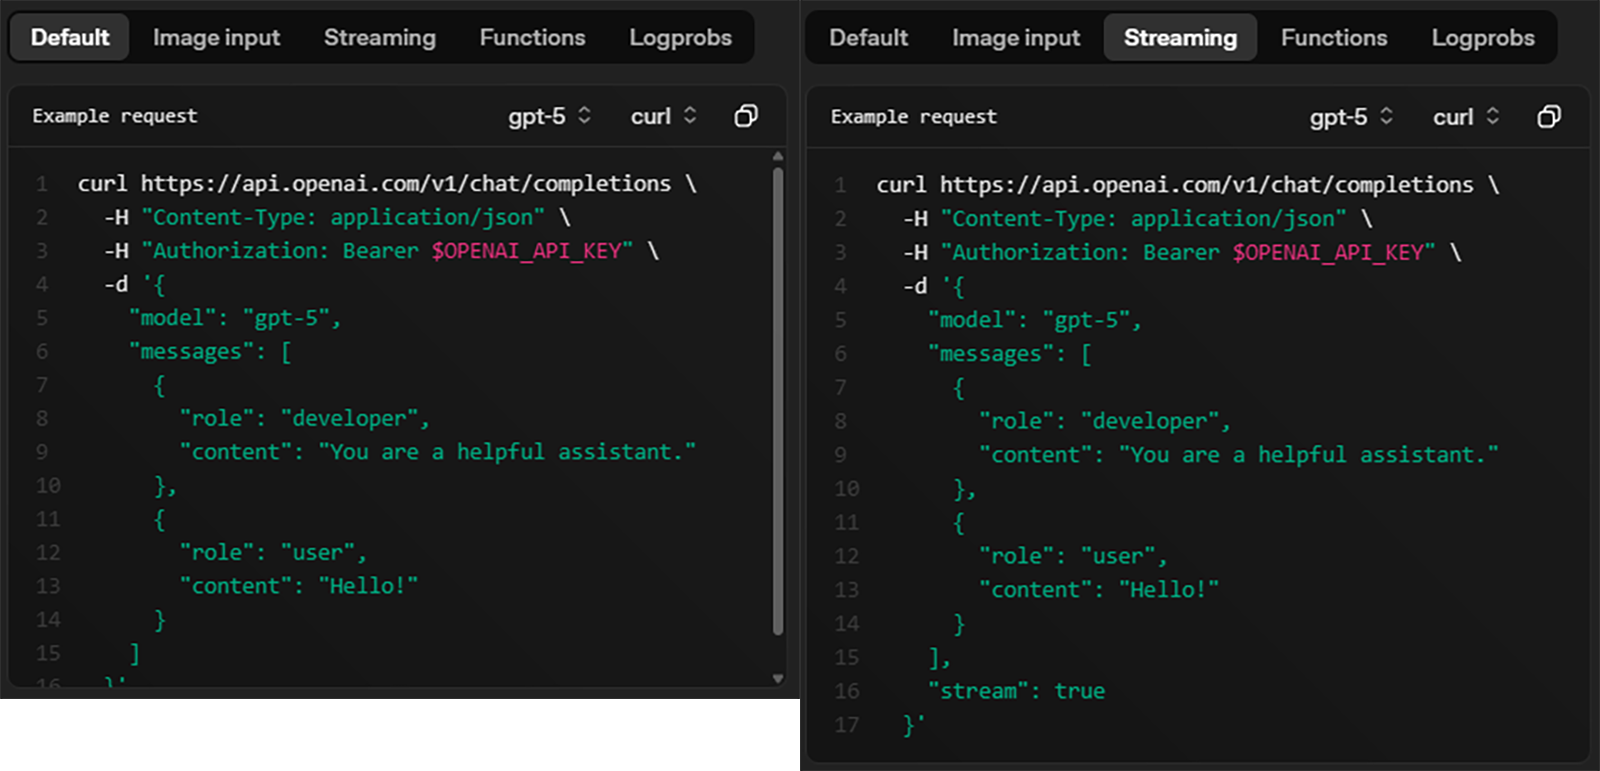This screenshot has width=1600, height=771.
Task: Click the "messages": [ line in right panel
Action: point(1009,354)
